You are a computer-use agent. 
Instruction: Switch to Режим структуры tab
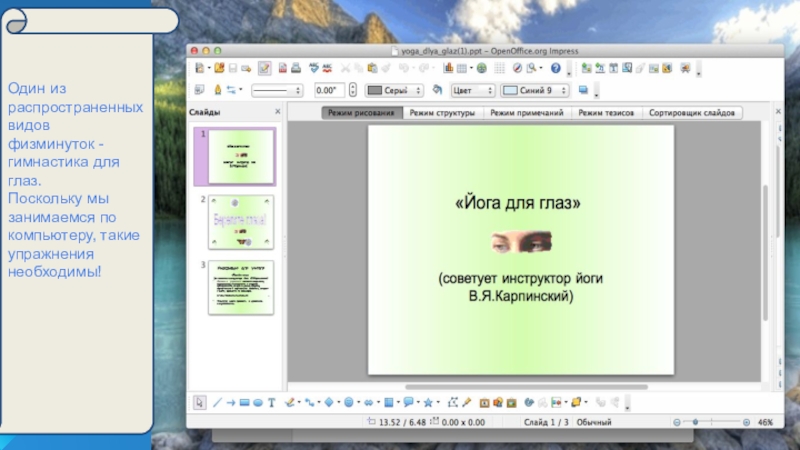(441, 113)
